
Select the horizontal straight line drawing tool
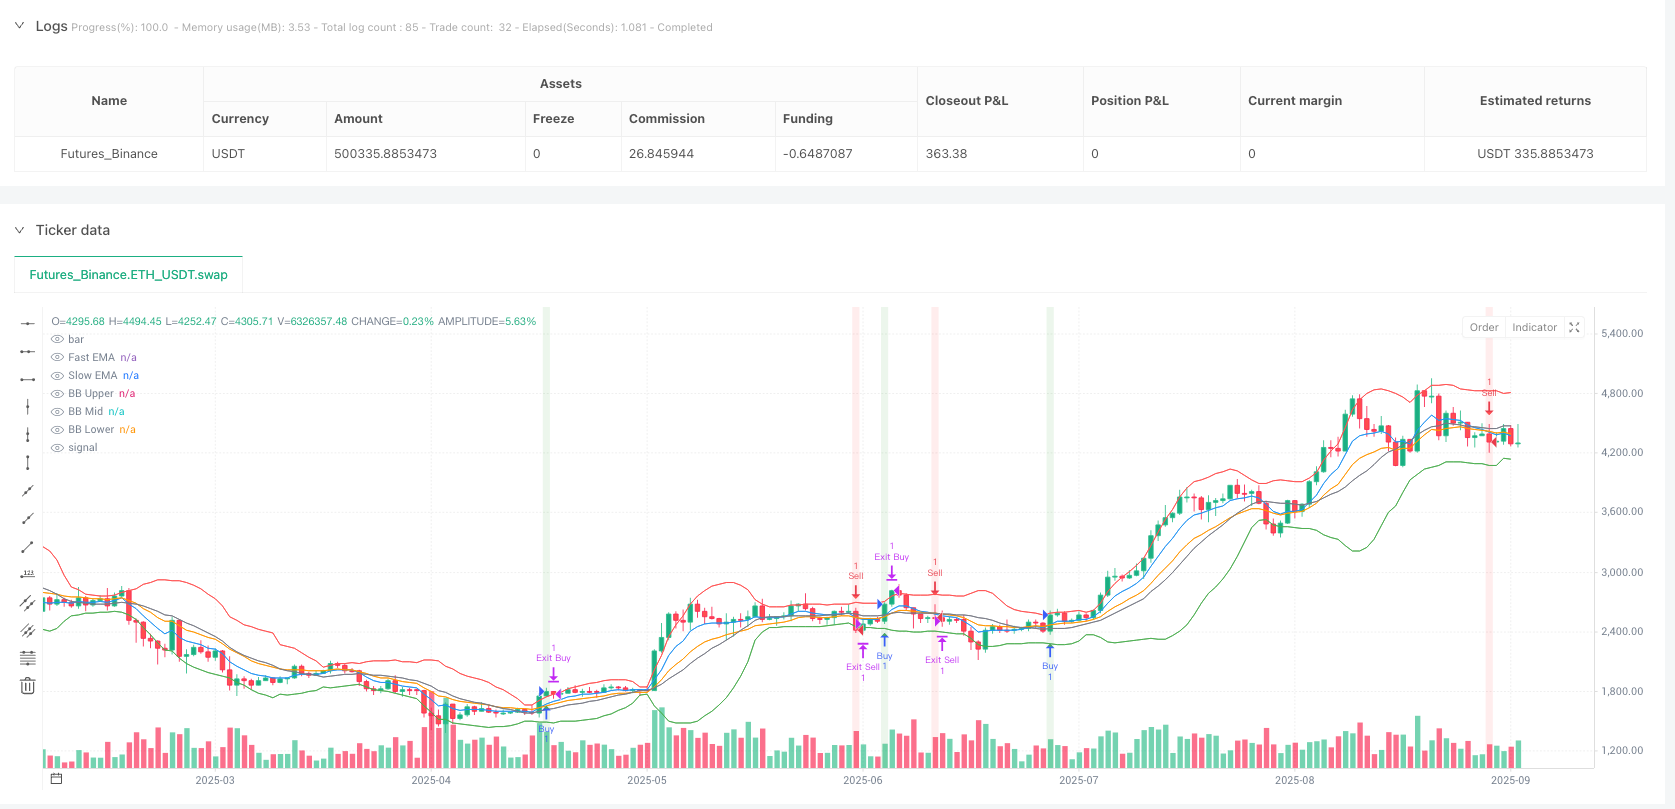click(28, 323)
